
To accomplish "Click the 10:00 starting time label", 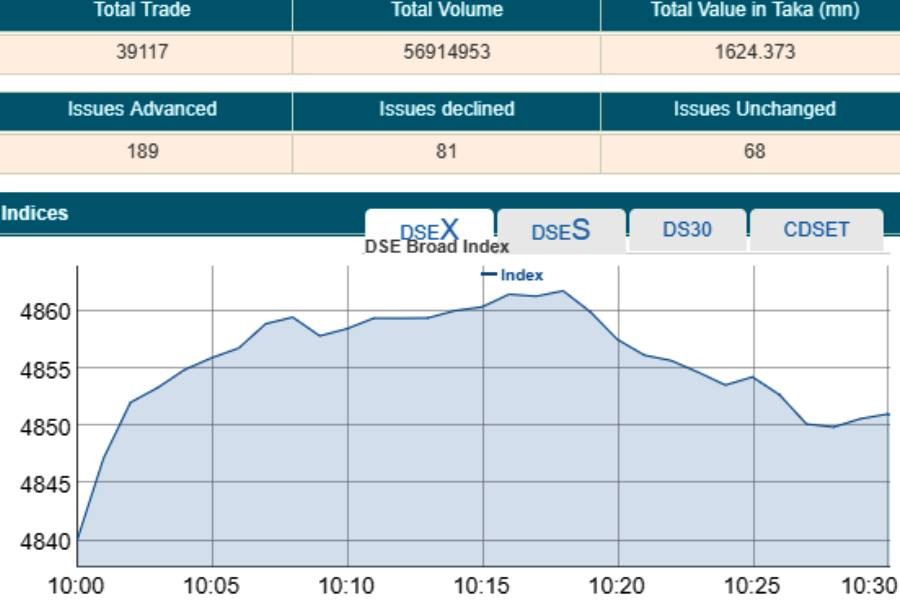I will click(x=76, y=586).
